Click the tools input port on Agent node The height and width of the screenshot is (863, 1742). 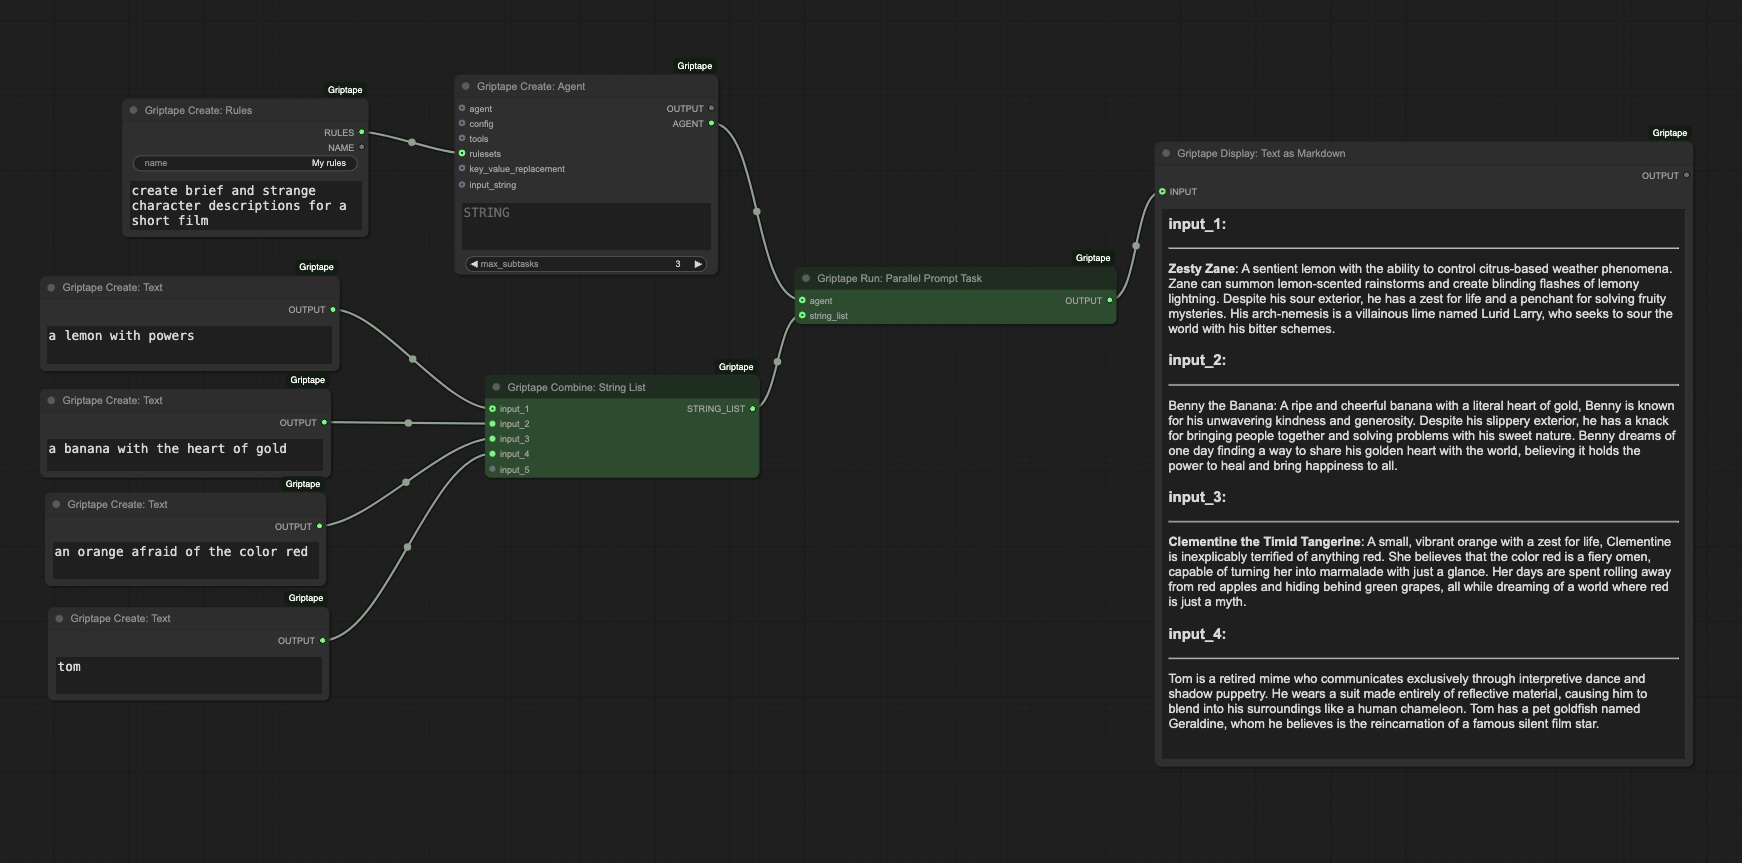click(462, 138)
